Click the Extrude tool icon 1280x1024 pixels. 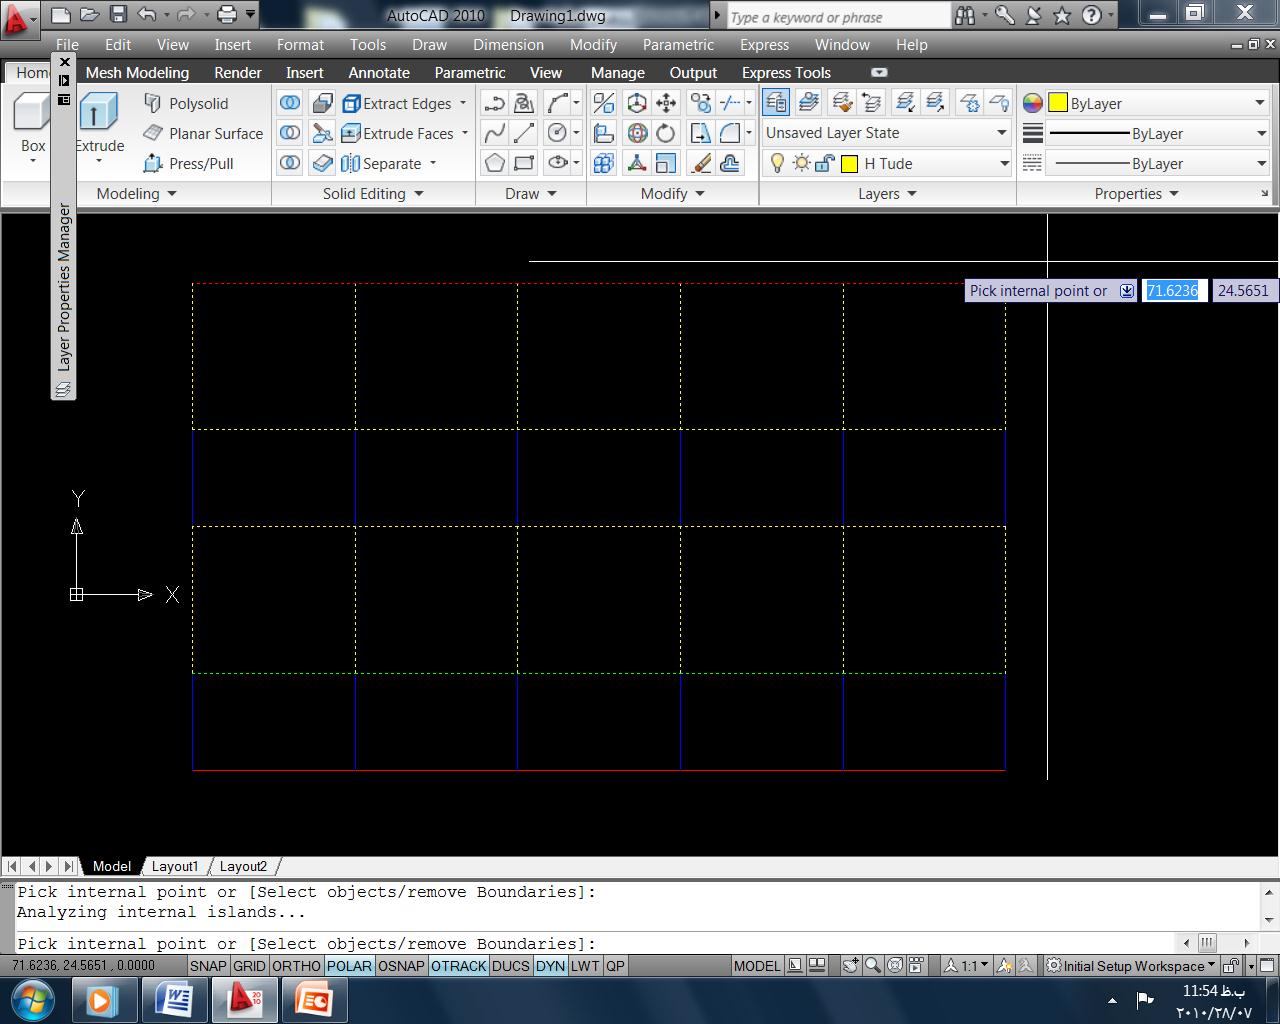[x=98, y=111]
